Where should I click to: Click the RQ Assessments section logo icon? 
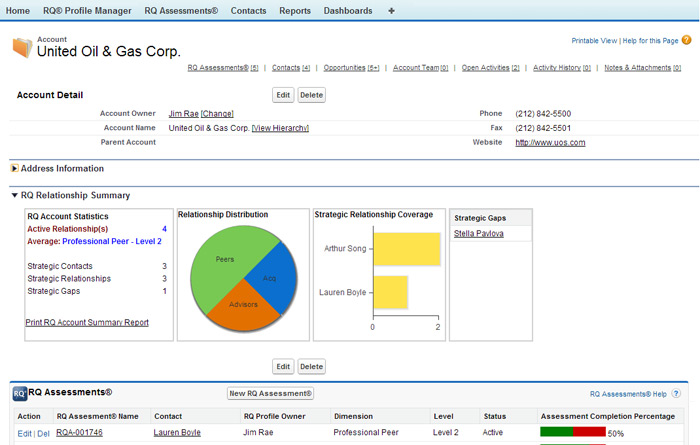[x=19, y=394]
